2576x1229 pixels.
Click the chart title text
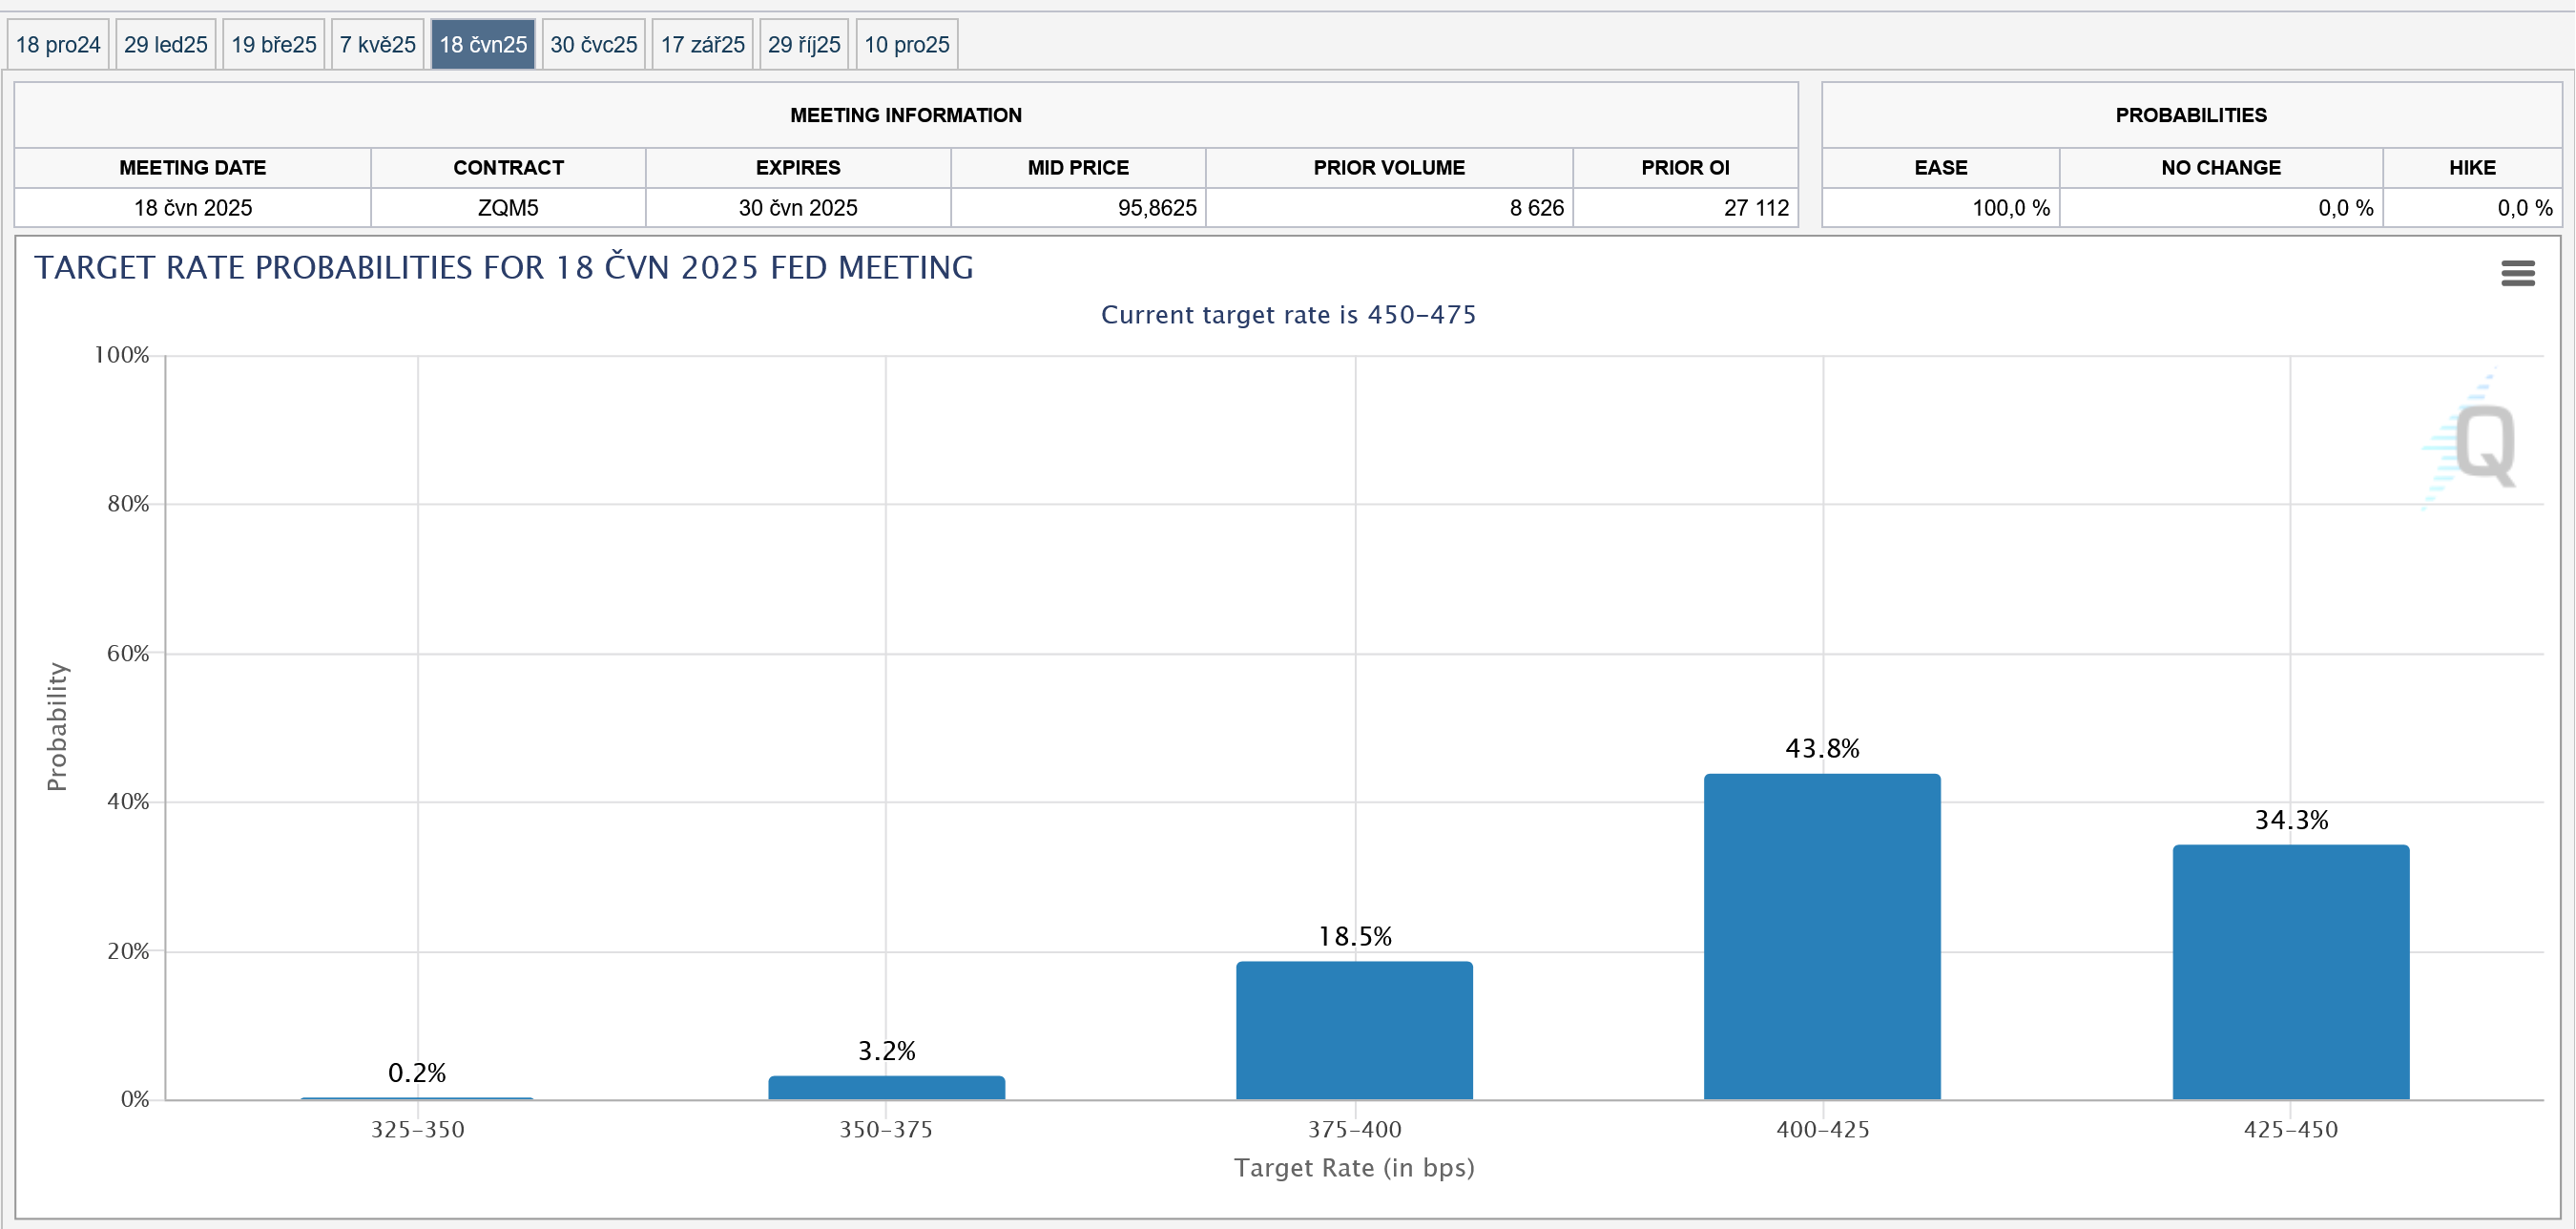pyautogui.click(x=504, y=268)
